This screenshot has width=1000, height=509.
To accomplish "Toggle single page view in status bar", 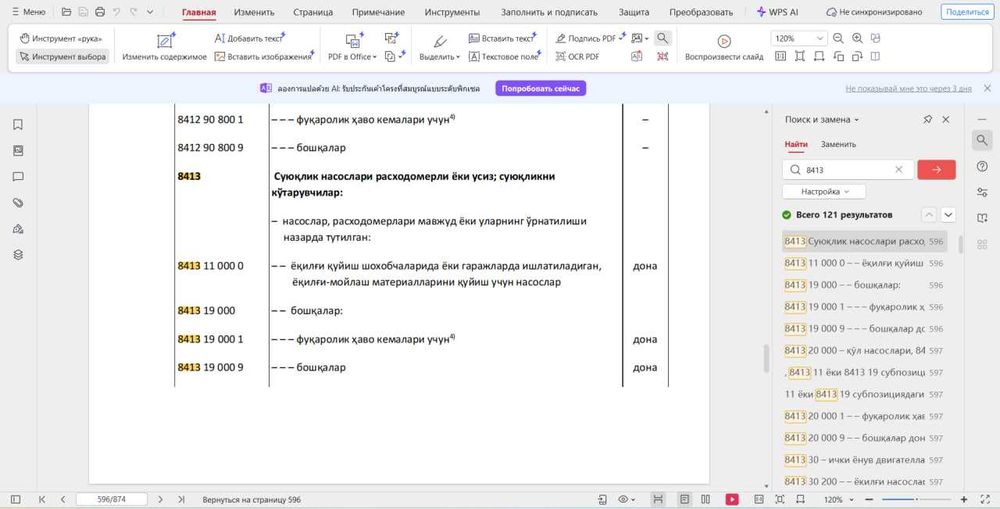I will point(684,499).
